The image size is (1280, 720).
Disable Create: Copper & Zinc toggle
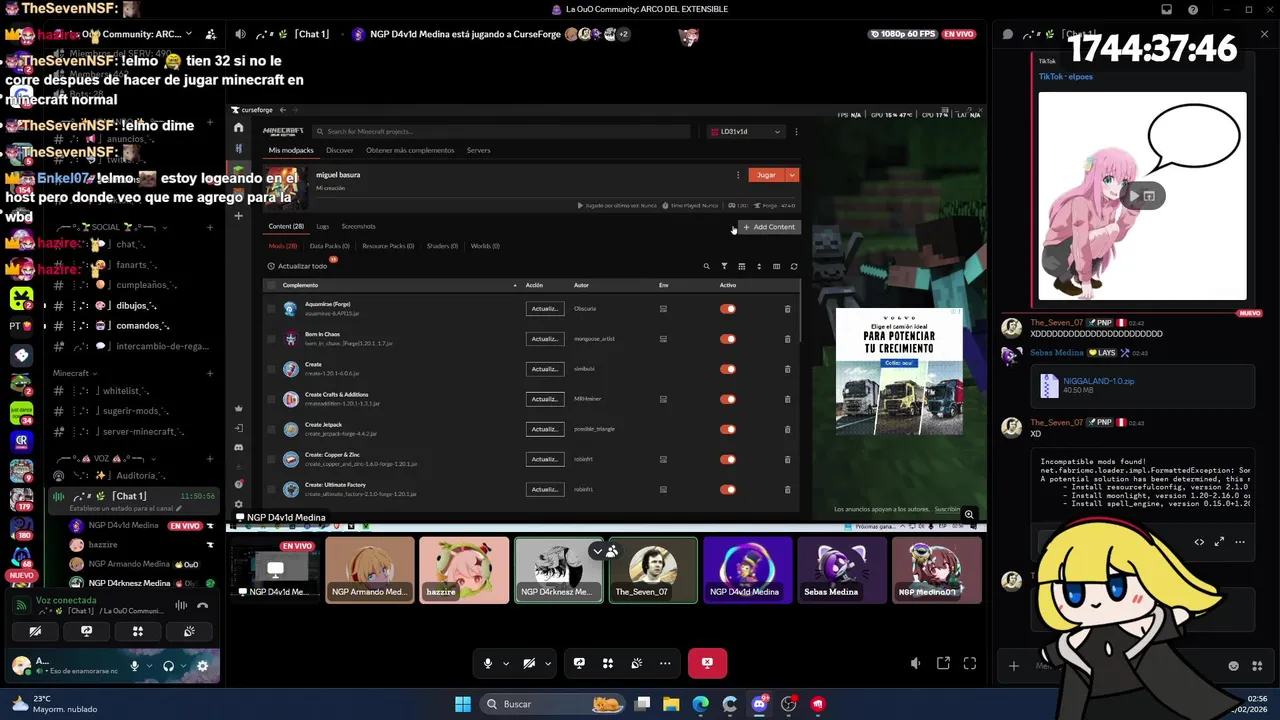pos(728,459)
